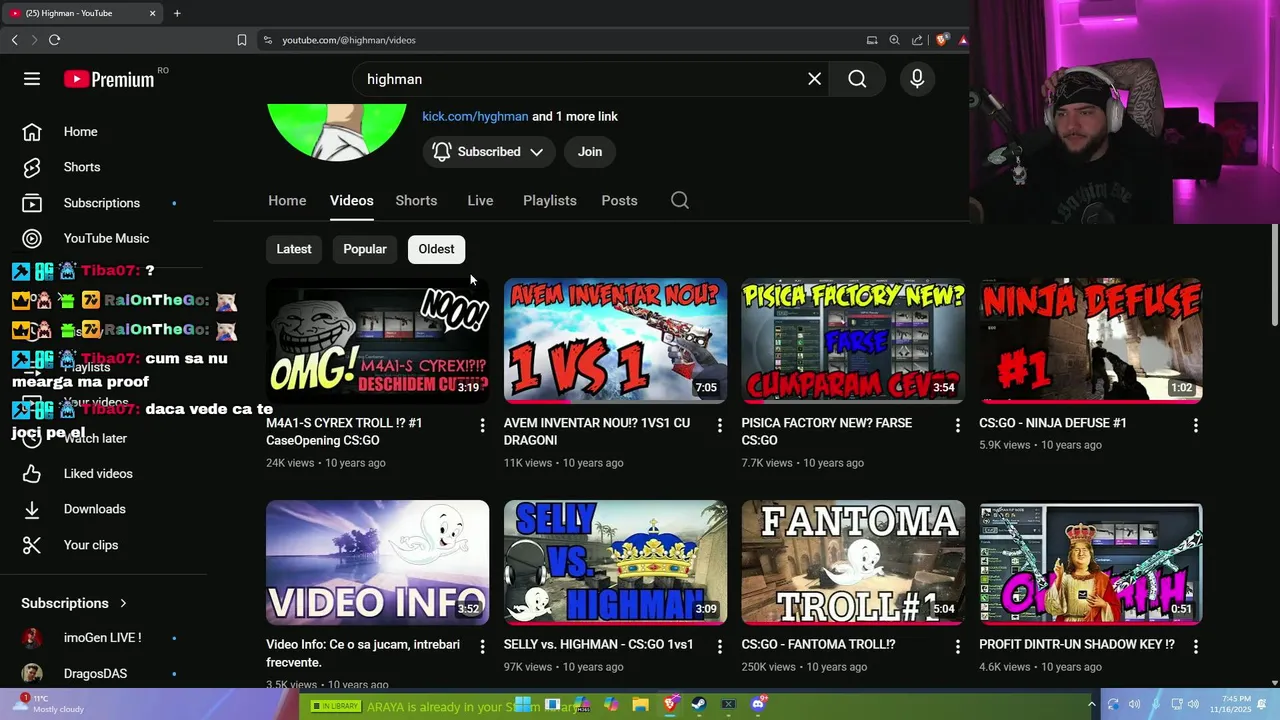1280x720 pixels.
Task: Reload the browser page
Action: click(x=54, y=40)
